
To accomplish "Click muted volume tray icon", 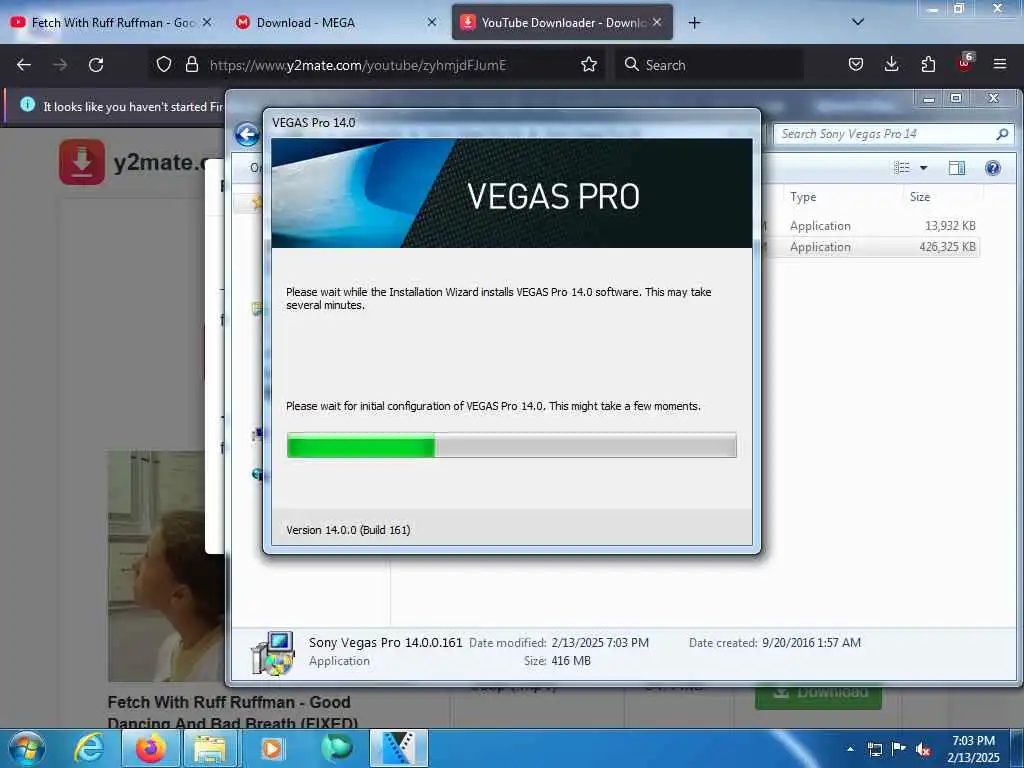I will [x=923, y=749].
